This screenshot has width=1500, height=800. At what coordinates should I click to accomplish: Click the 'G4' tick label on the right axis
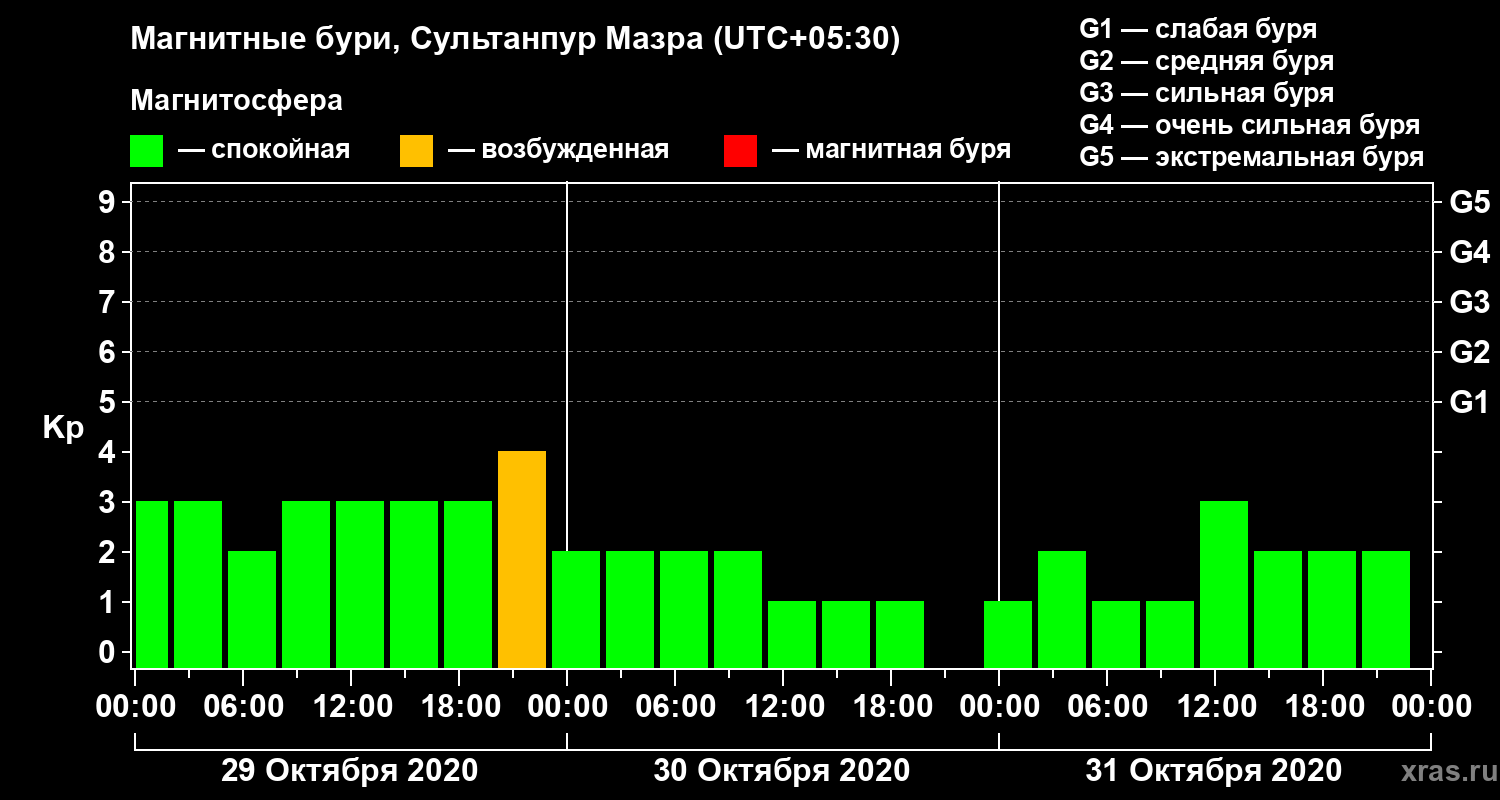click(x=1469, y=252)
